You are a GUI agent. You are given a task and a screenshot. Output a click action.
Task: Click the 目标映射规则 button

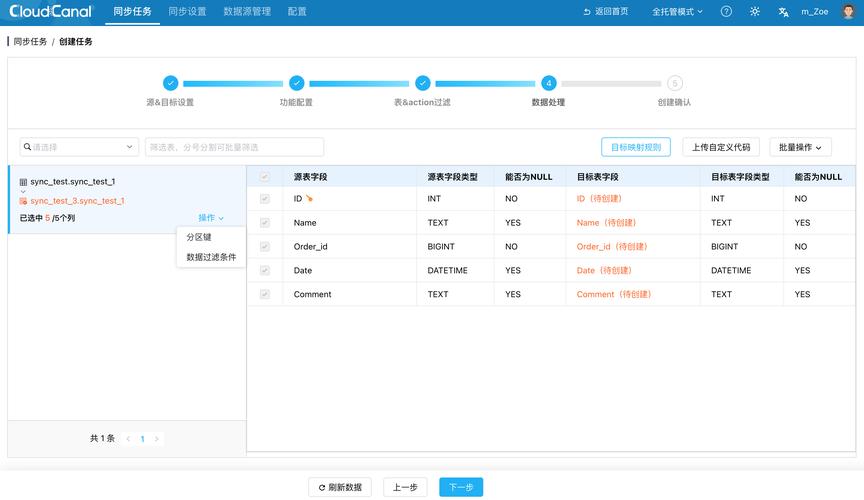[x=636, y=147]
